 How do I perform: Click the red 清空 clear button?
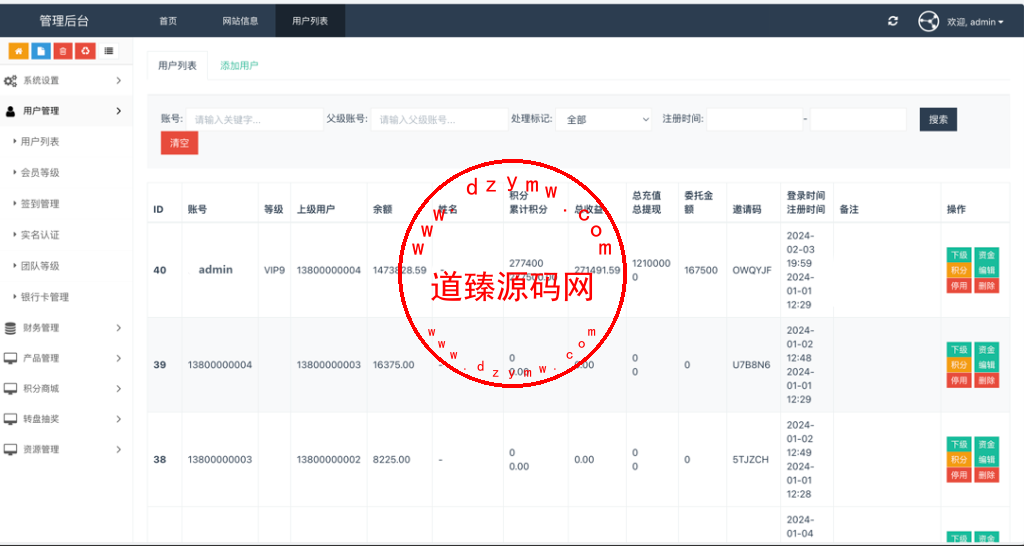pyautogui.click(x=180, y=143)
